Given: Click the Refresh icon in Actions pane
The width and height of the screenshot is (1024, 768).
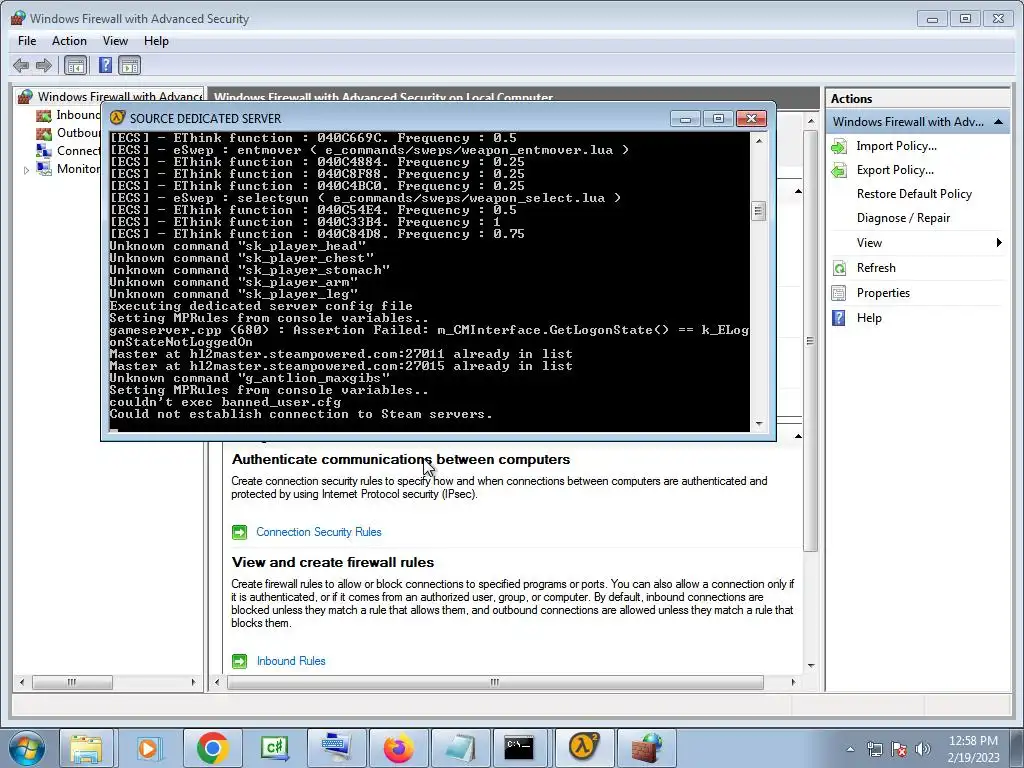Looking at the screenshot, I should (839, 268).
